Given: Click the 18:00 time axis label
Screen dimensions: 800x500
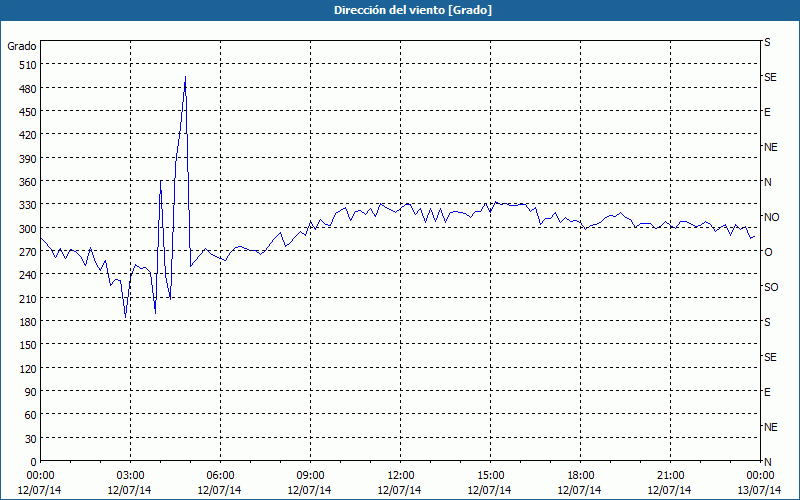Looking at the screenshot, I should point(581,476).
